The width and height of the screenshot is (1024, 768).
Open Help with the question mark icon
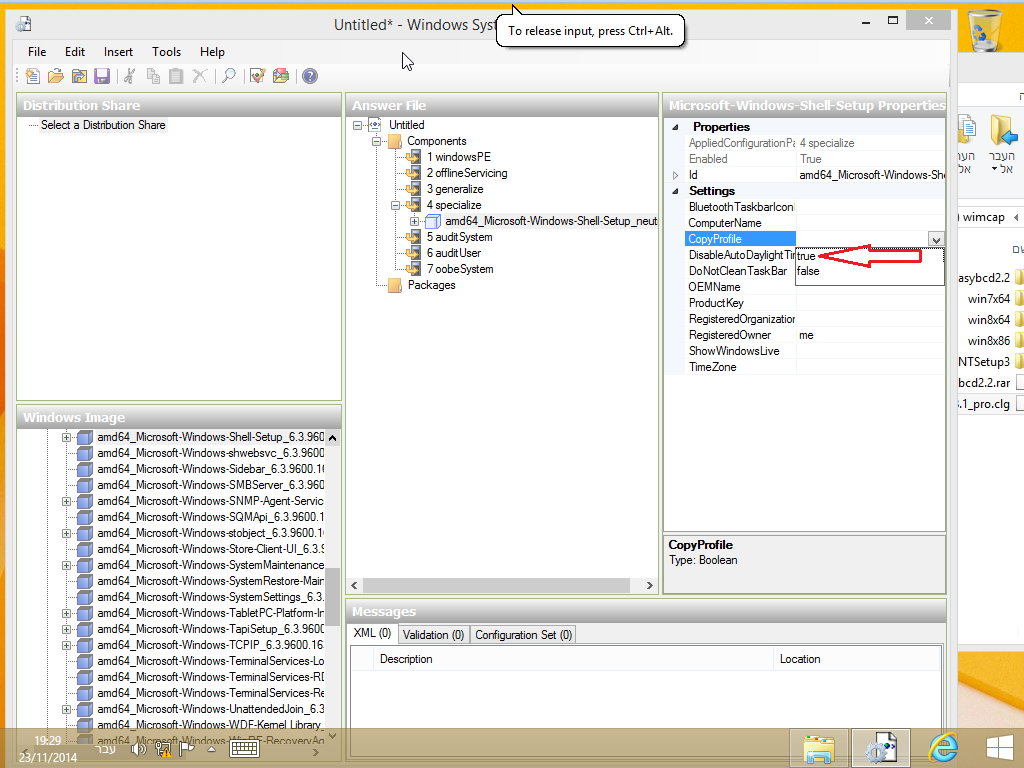(310, 76)
